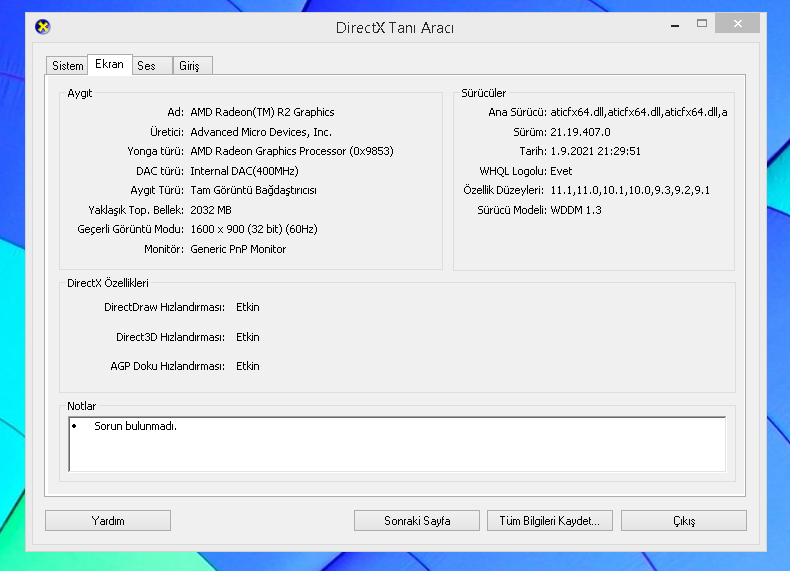Click inside the Notlar text box
The image size is (790, 571).
pyautogui.click(x=397, y=444)
